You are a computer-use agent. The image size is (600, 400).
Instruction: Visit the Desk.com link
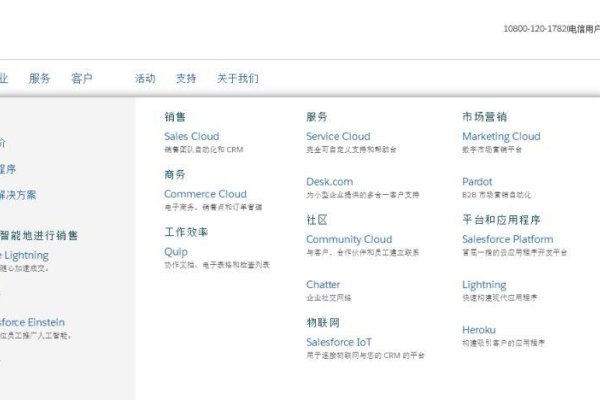(x=329, y=182)
